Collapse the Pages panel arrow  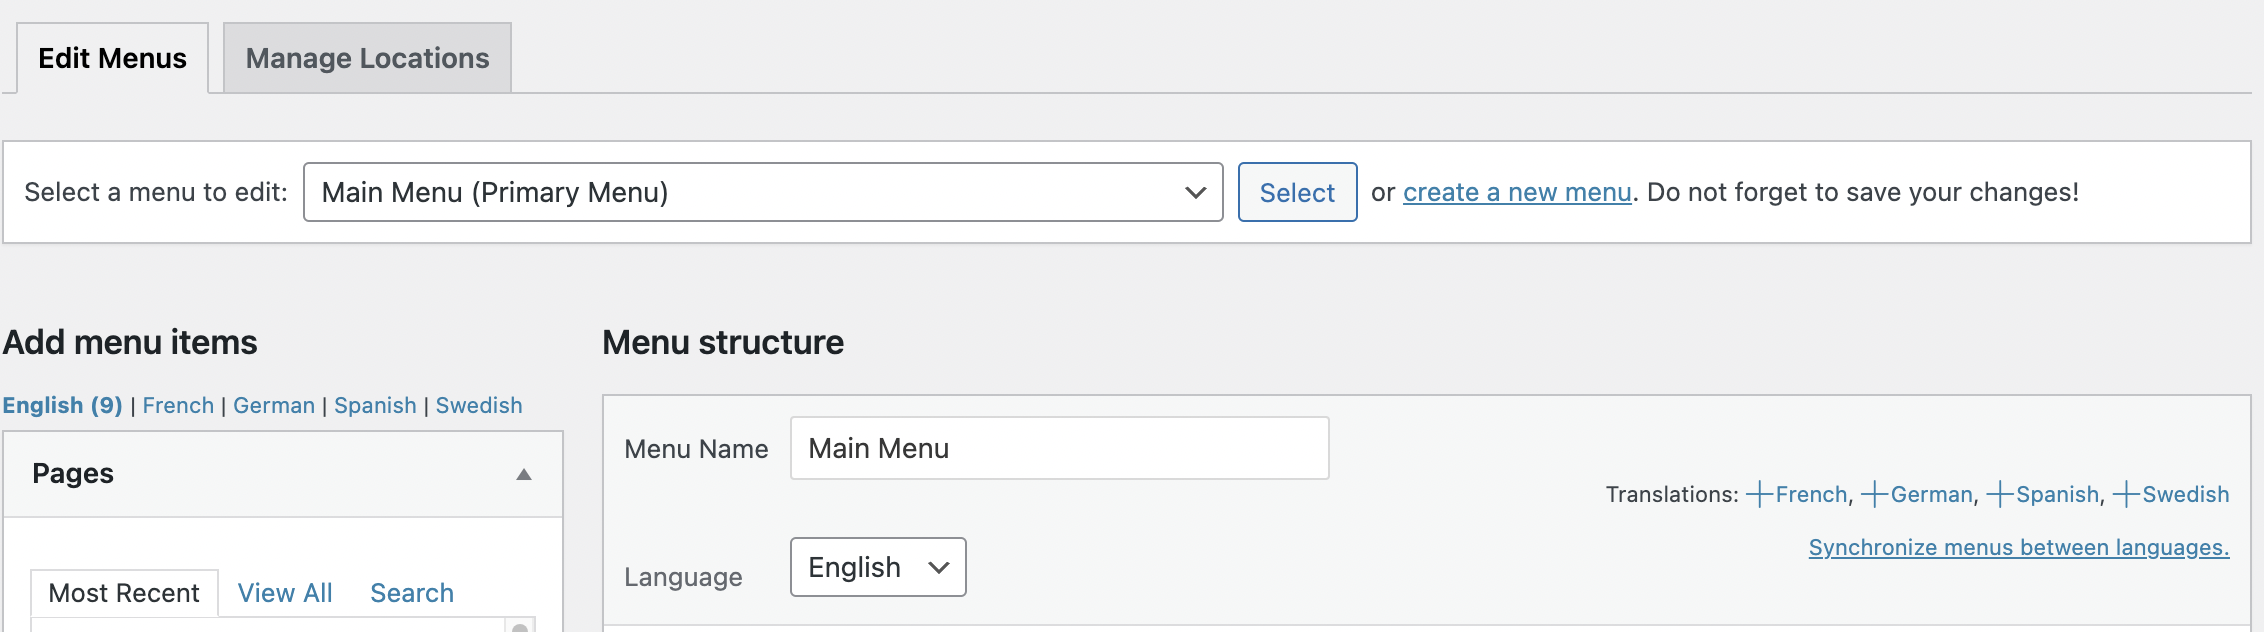click(x=523, y=474)
